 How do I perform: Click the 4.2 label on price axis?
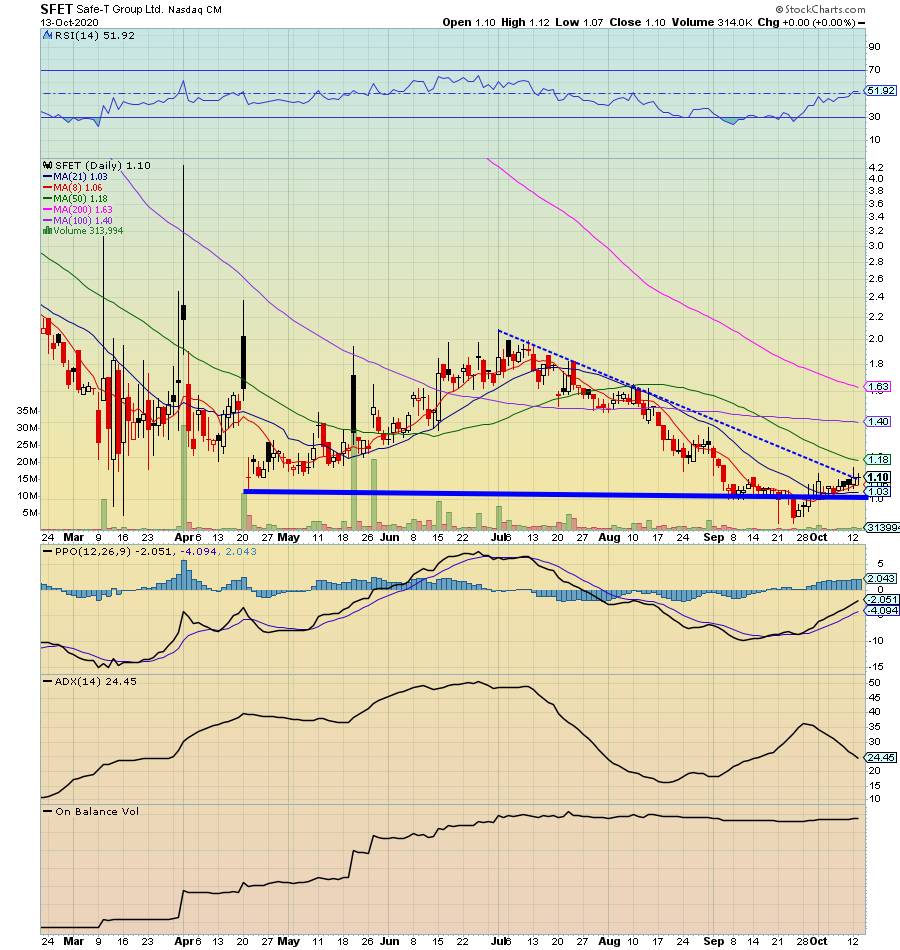(876, 167)
